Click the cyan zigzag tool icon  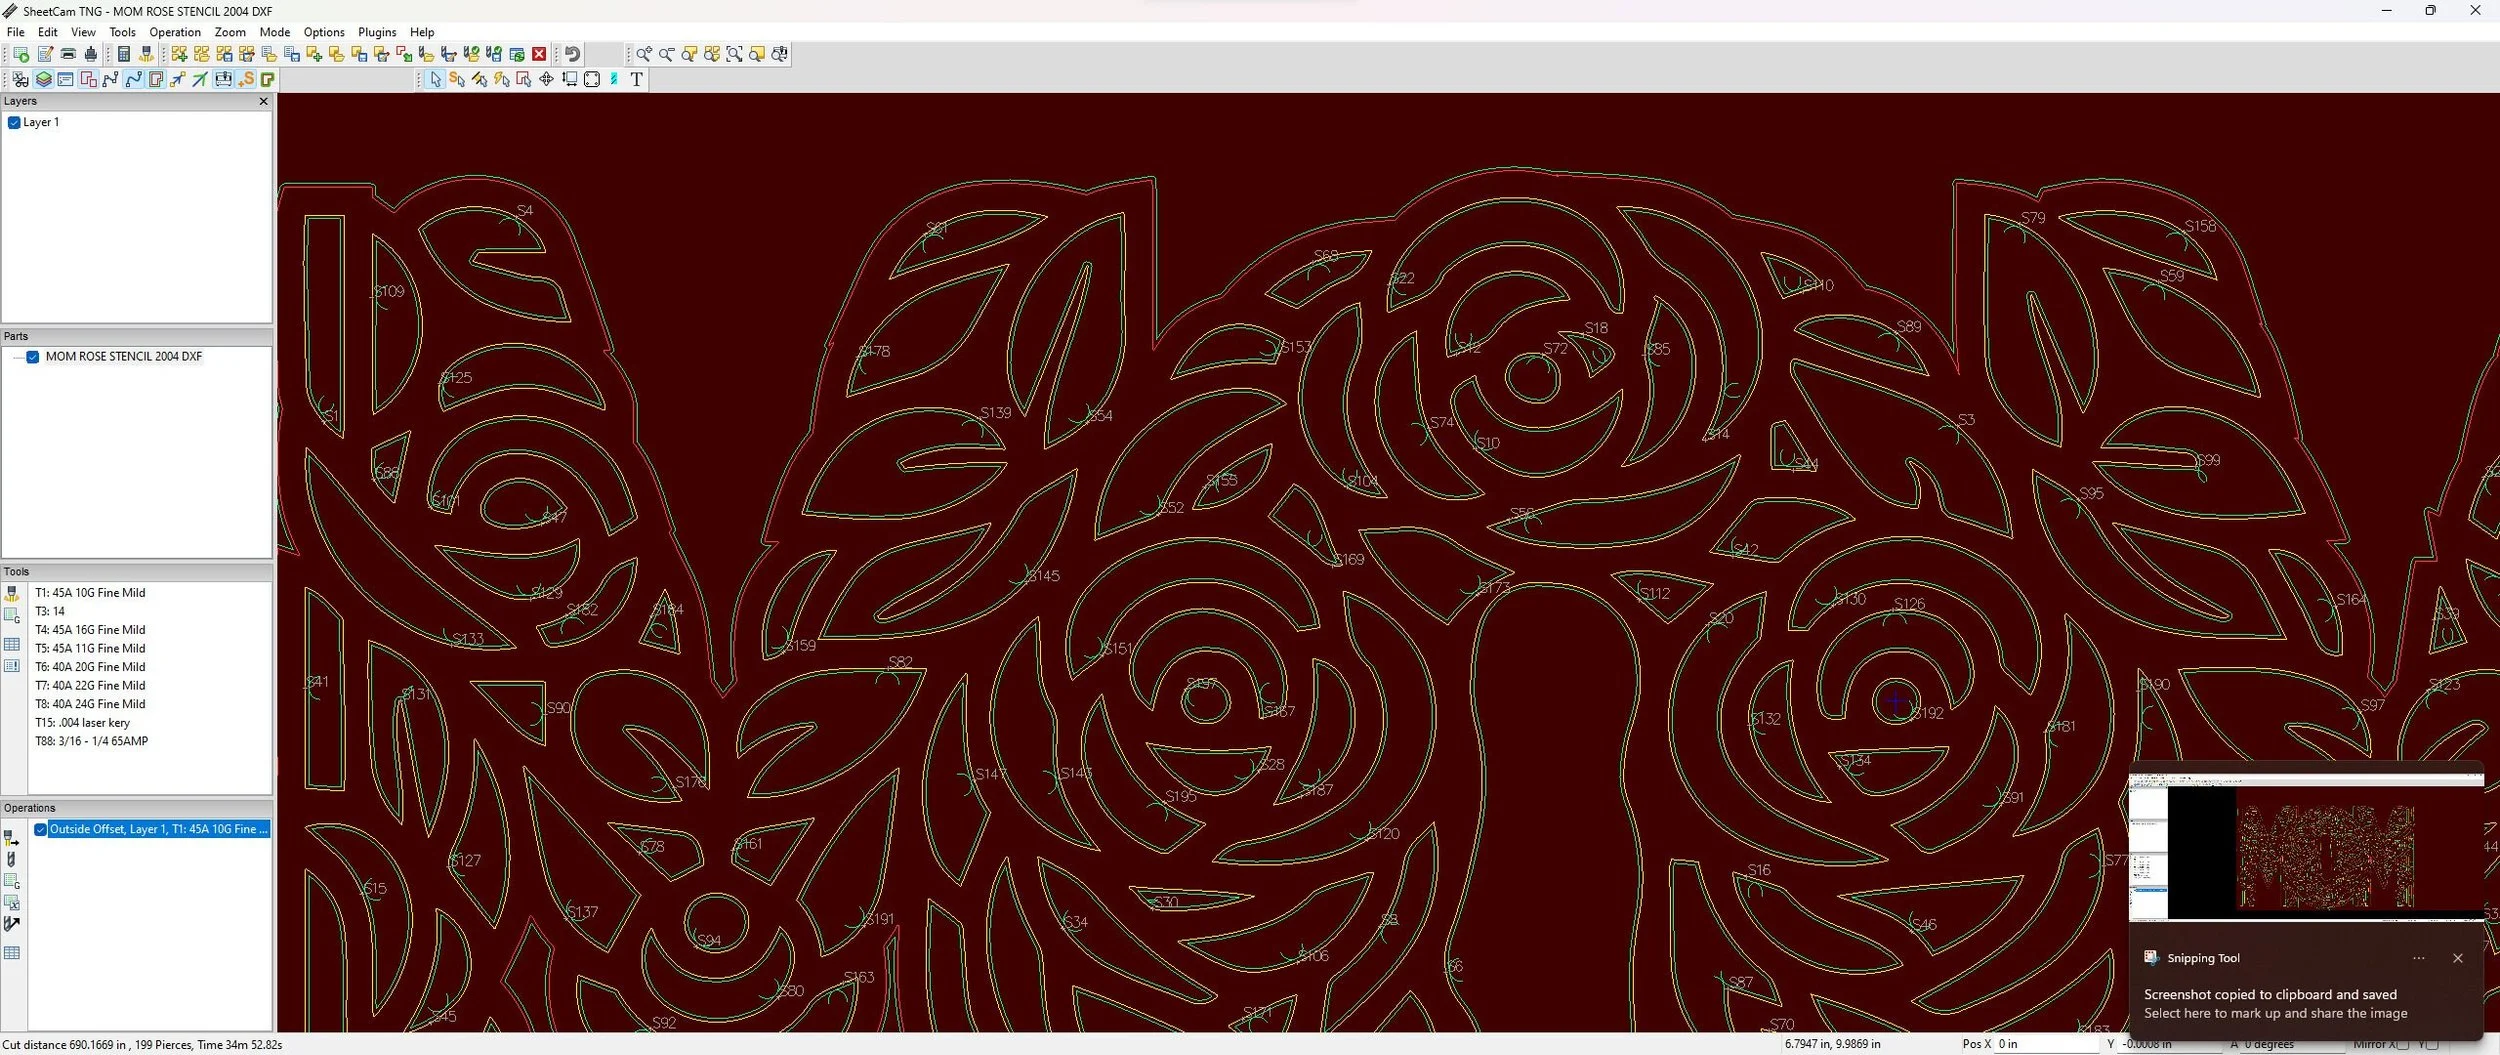614,79
